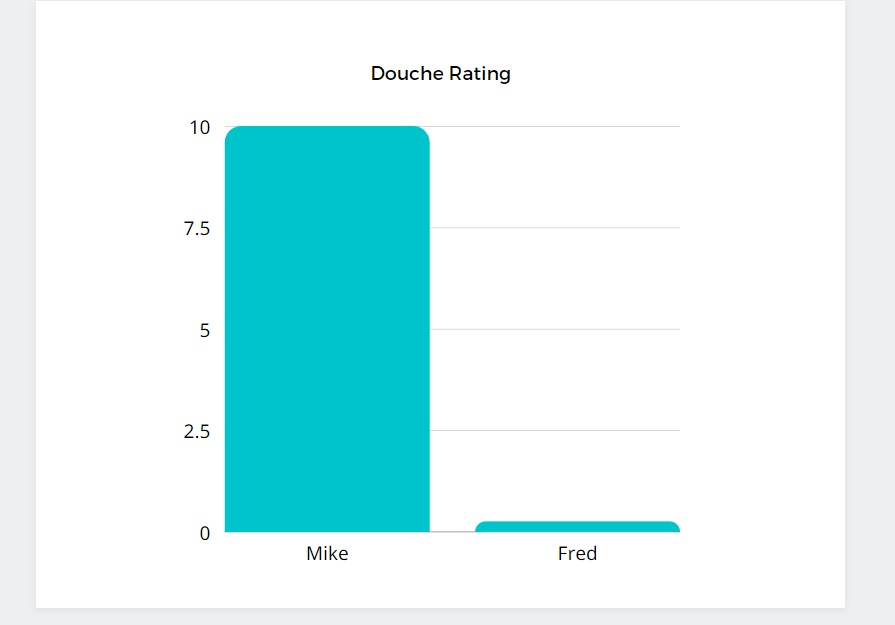Click the y-axis label "7.5"
This screenshot has width=895, height=625.
coord(197,229)
